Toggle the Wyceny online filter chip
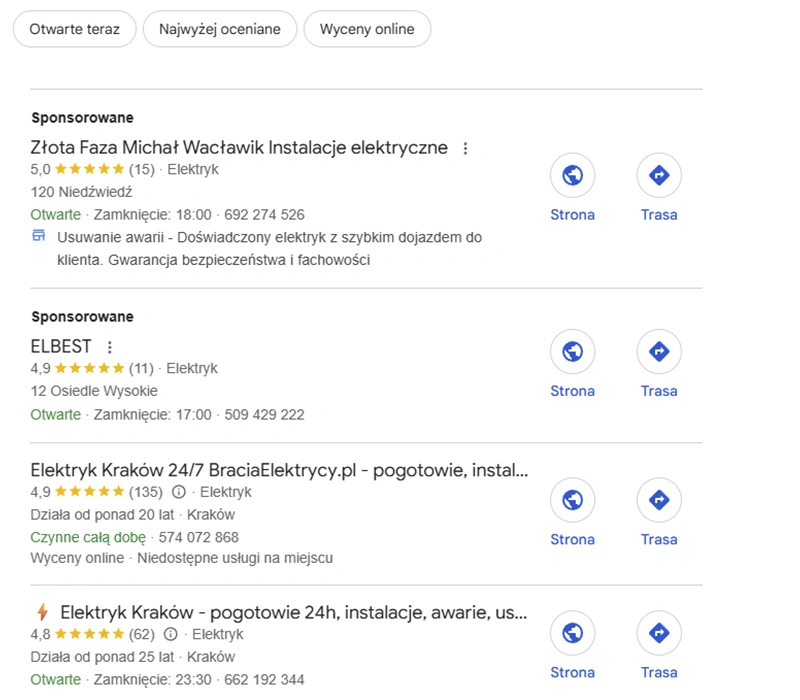Viewport: 800px width, 700px height. point(367,29)
